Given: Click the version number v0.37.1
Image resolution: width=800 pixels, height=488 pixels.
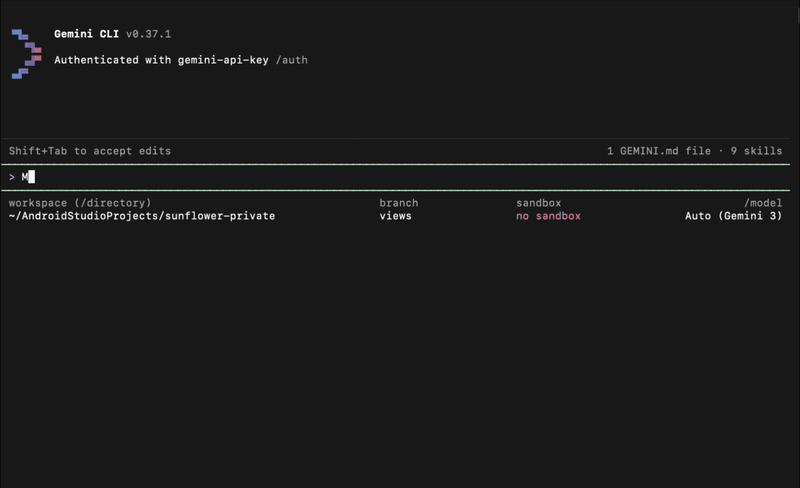Looking at the screenshot, I should (148, 34).
